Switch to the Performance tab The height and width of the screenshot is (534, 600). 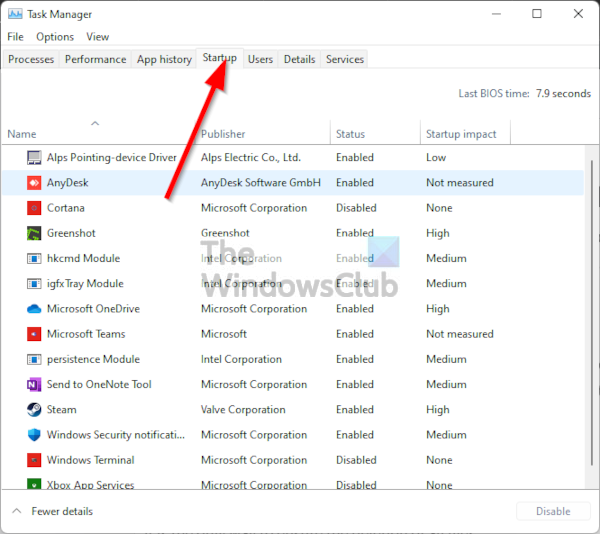pos(95,59)
